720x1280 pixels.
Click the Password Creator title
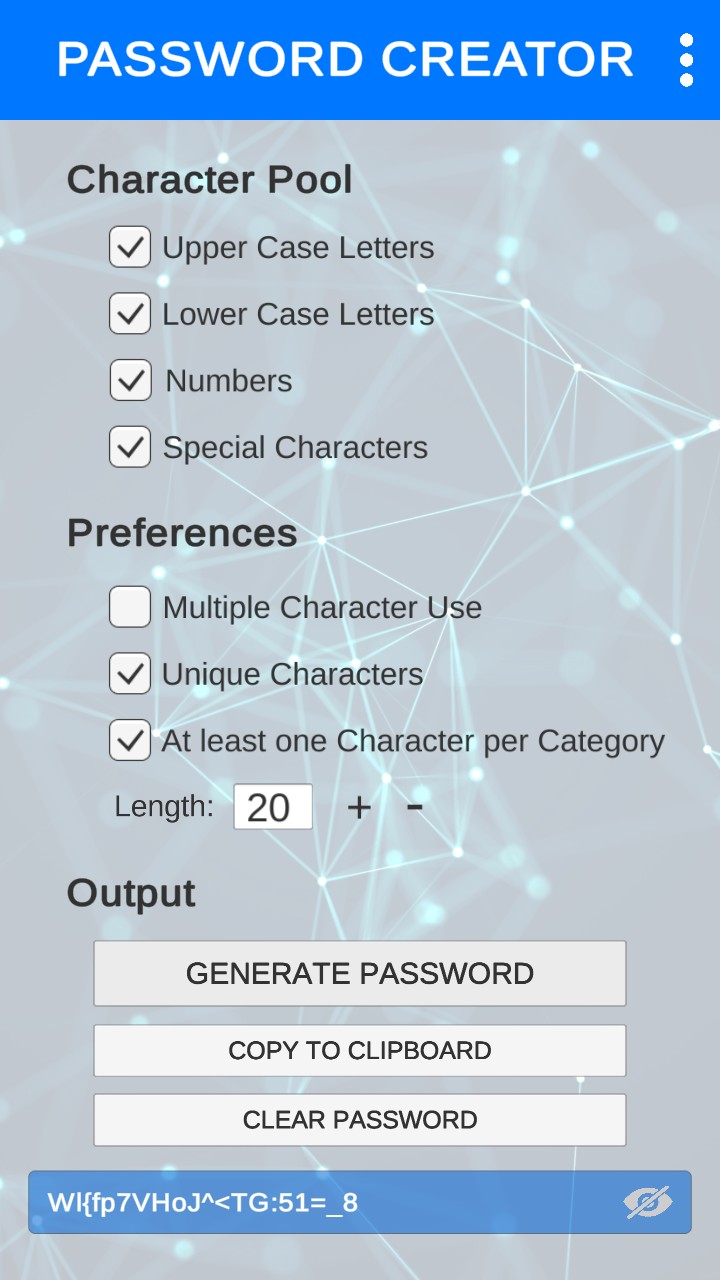[x=345, y=60]
